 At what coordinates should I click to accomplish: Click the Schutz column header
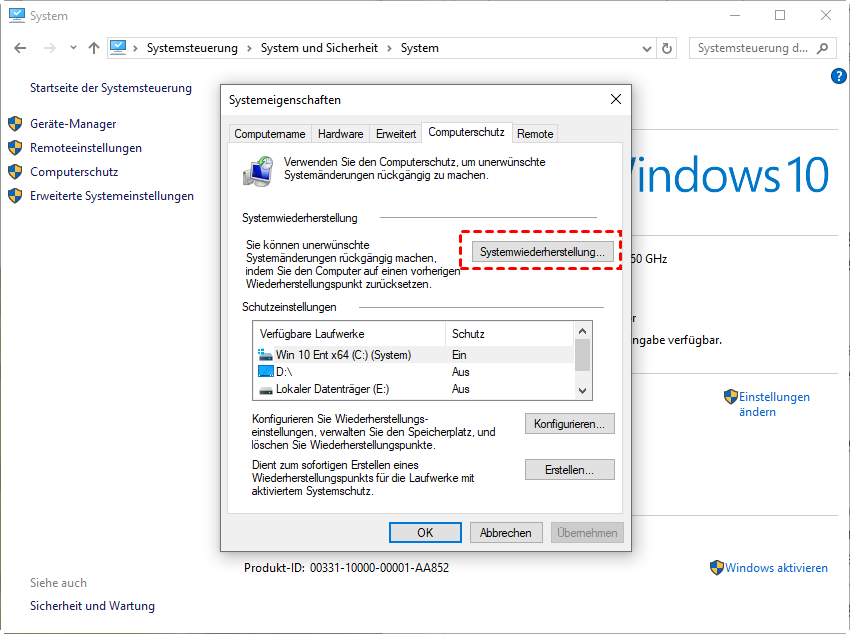click(x=509, y=334)
